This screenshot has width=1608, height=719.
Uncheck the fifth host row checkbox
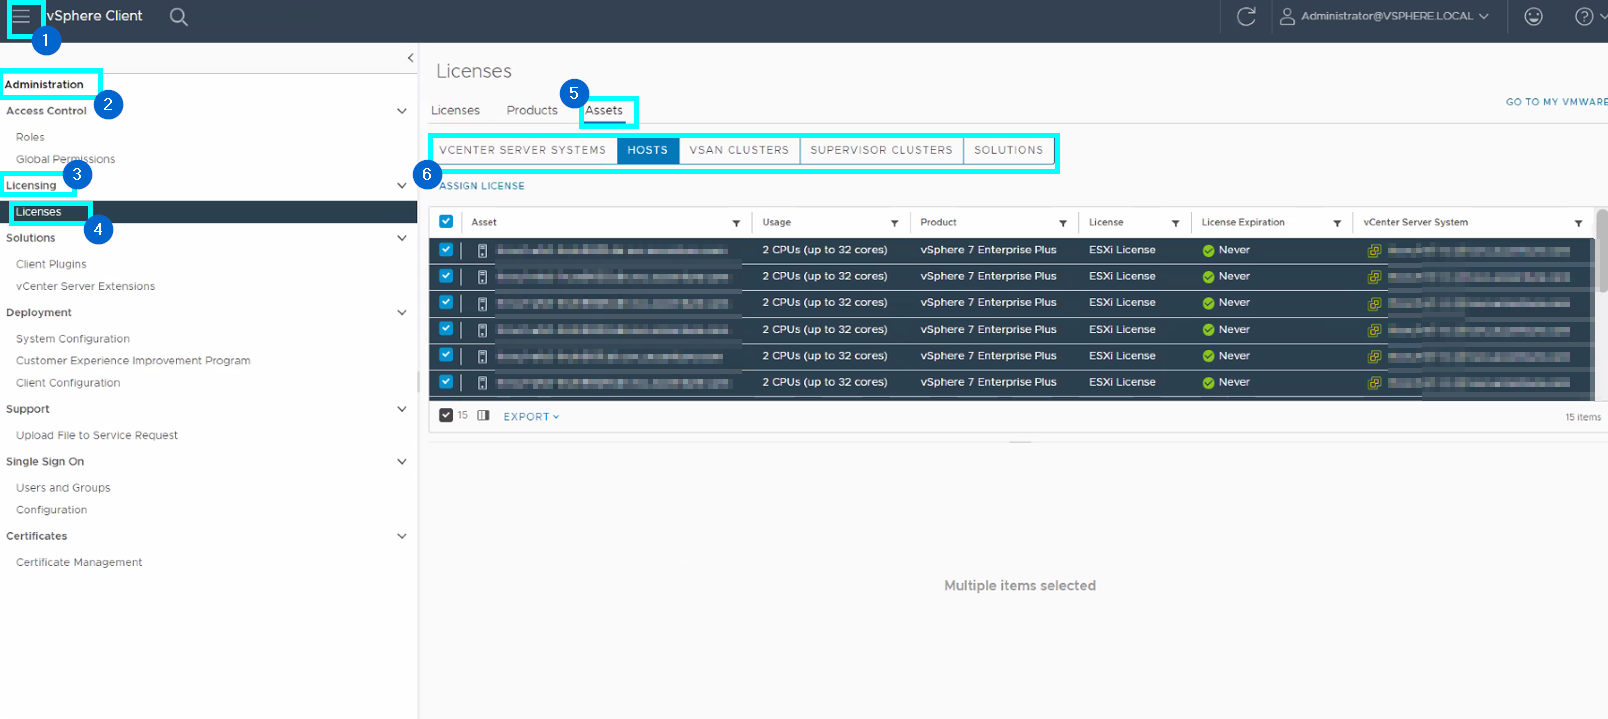point(446,355)
